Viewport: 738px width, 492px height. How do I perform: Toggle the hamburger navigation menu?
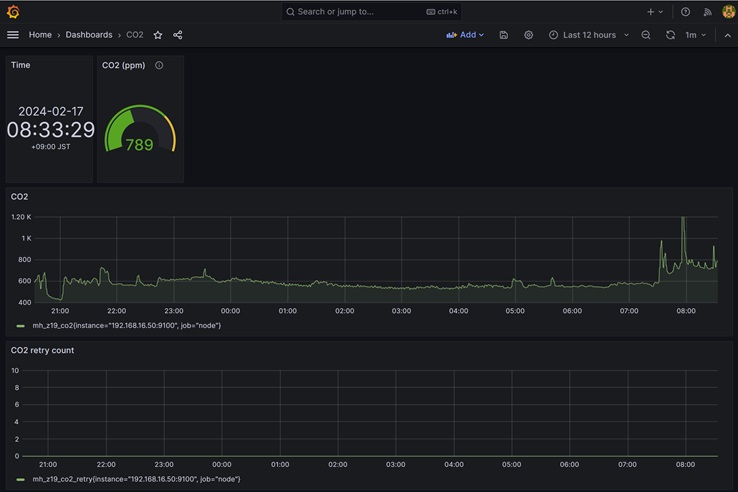pos(13,35)
